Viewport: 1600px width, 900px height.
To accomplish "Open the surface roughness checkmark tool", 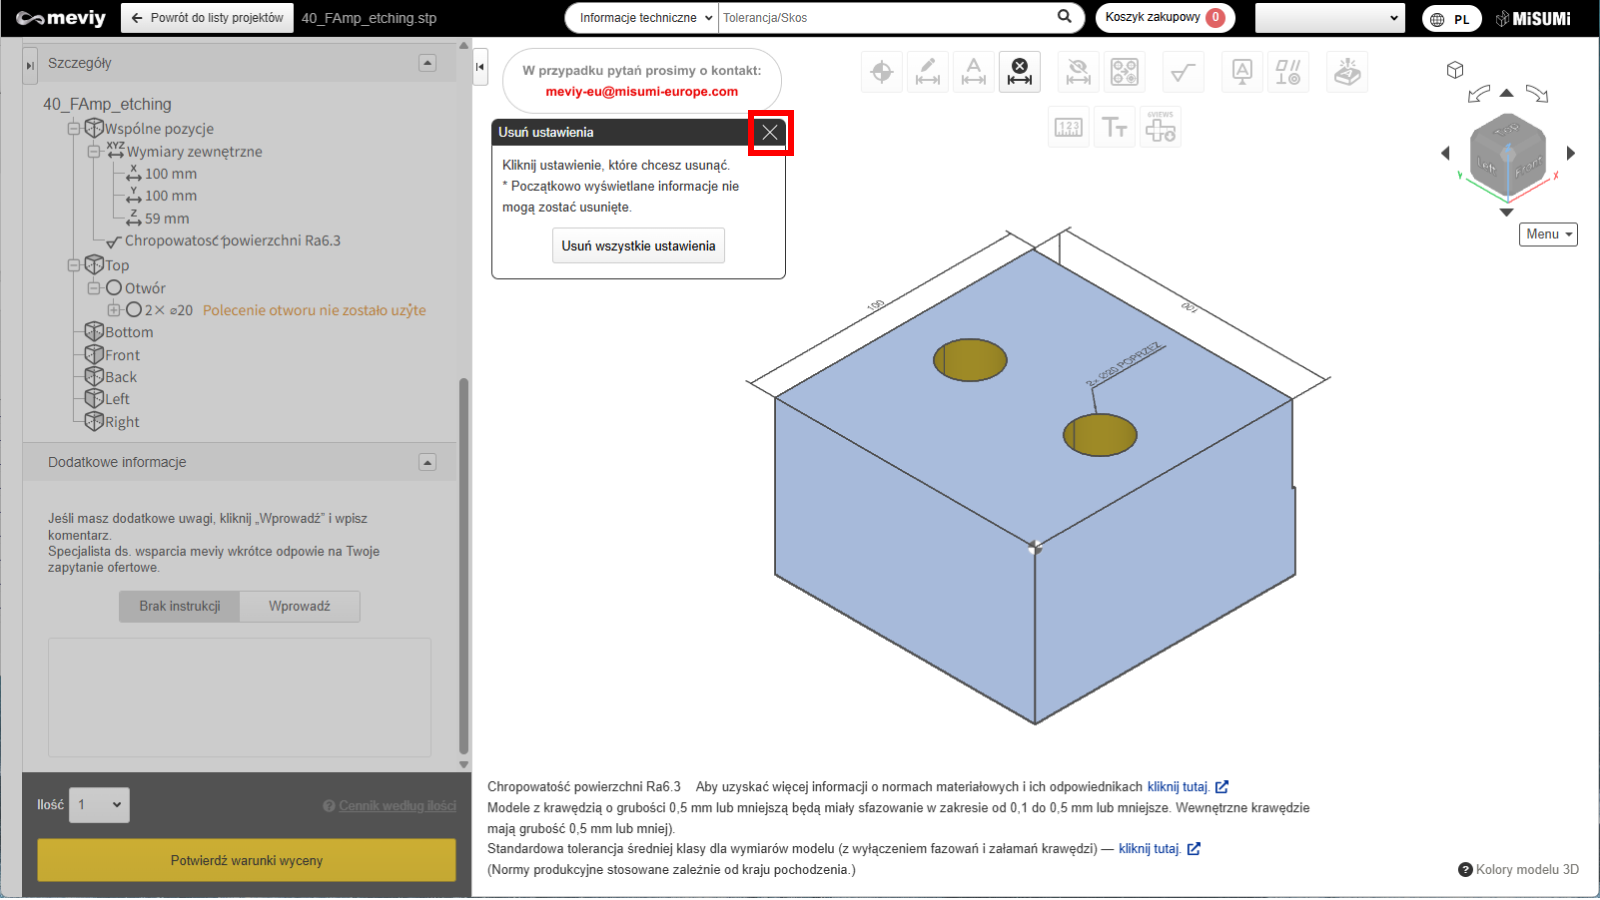I will pyautogui.click(x=1183, y=72).
